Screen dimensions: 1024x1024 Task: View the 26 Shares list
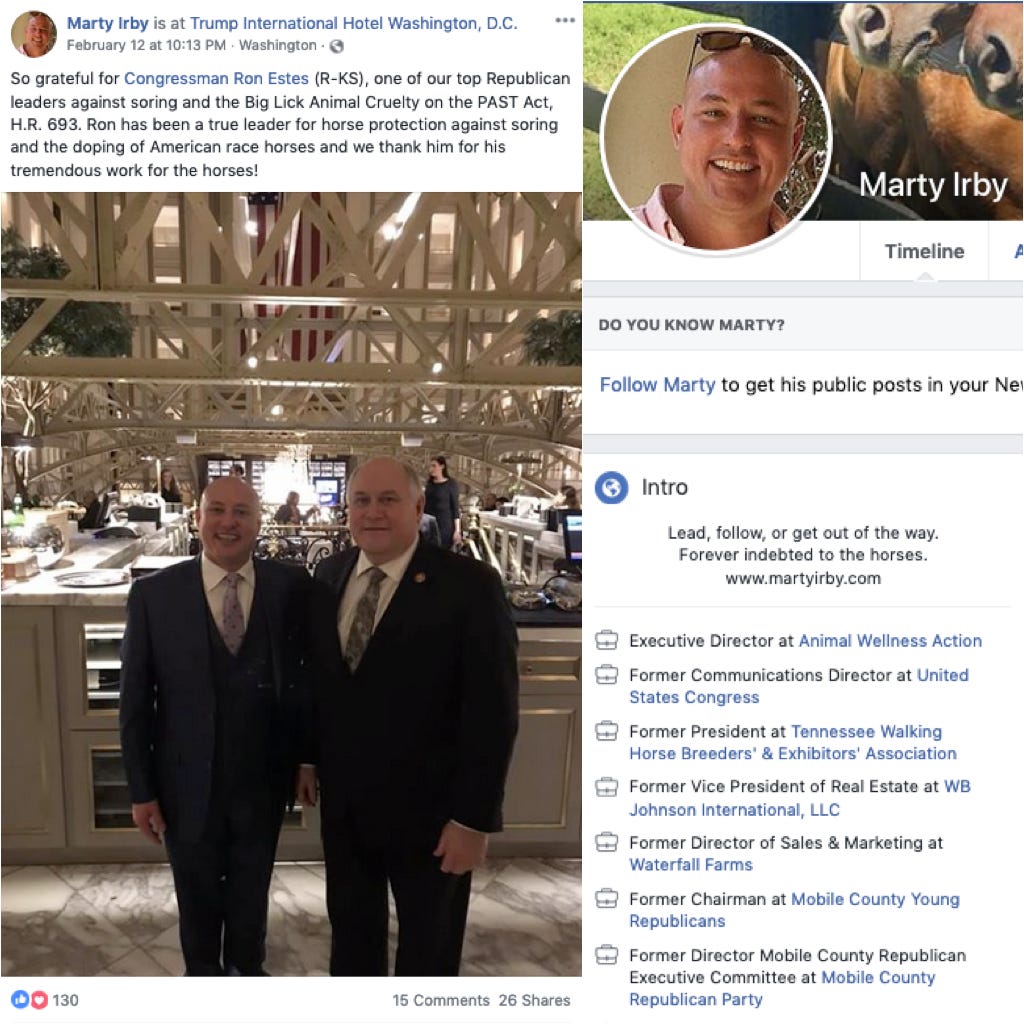534,1000
